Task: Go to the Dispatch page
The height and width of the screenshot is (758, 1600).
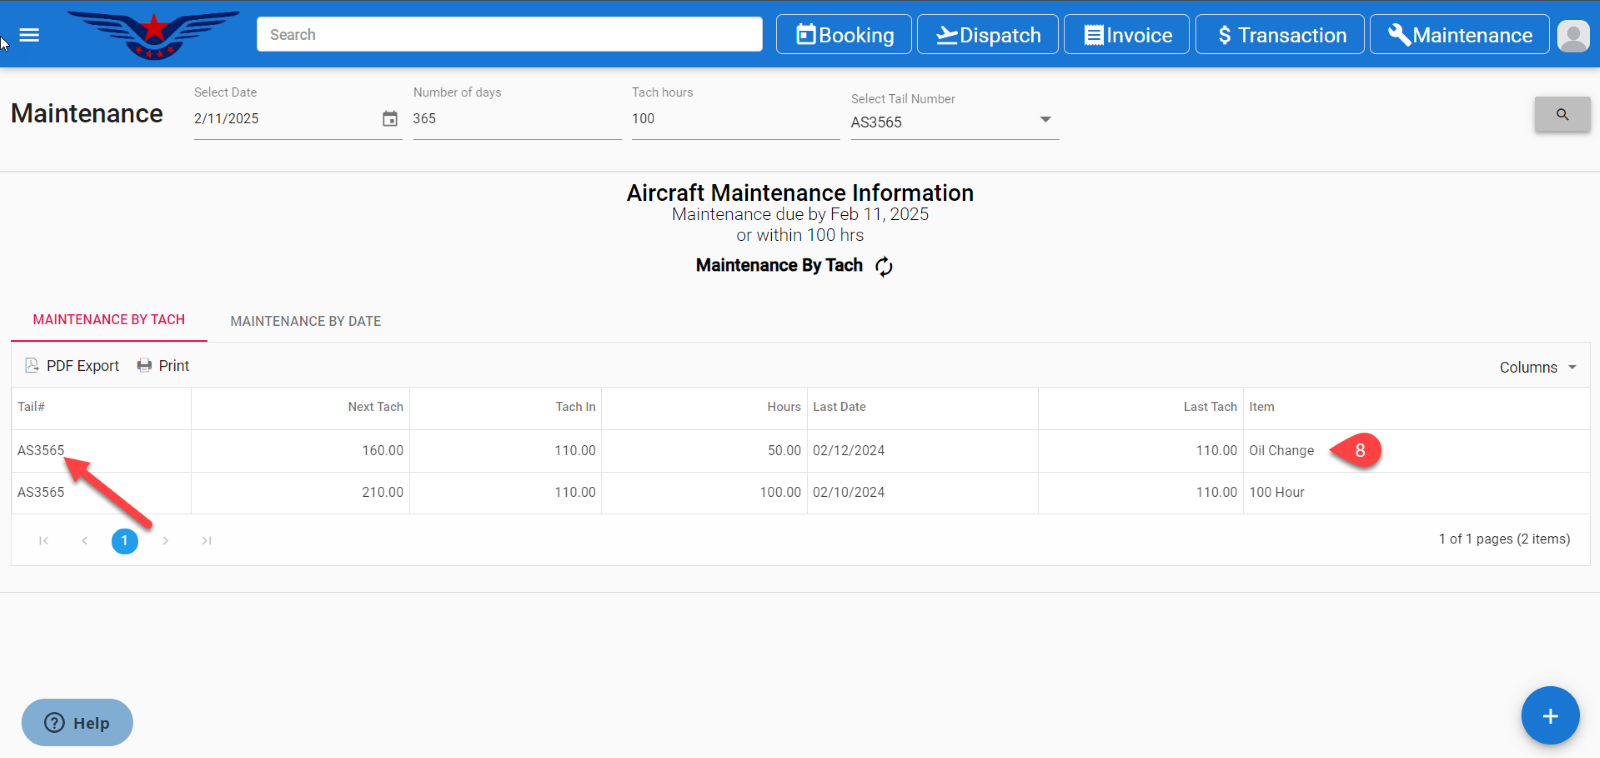Action: pos(988,35)
